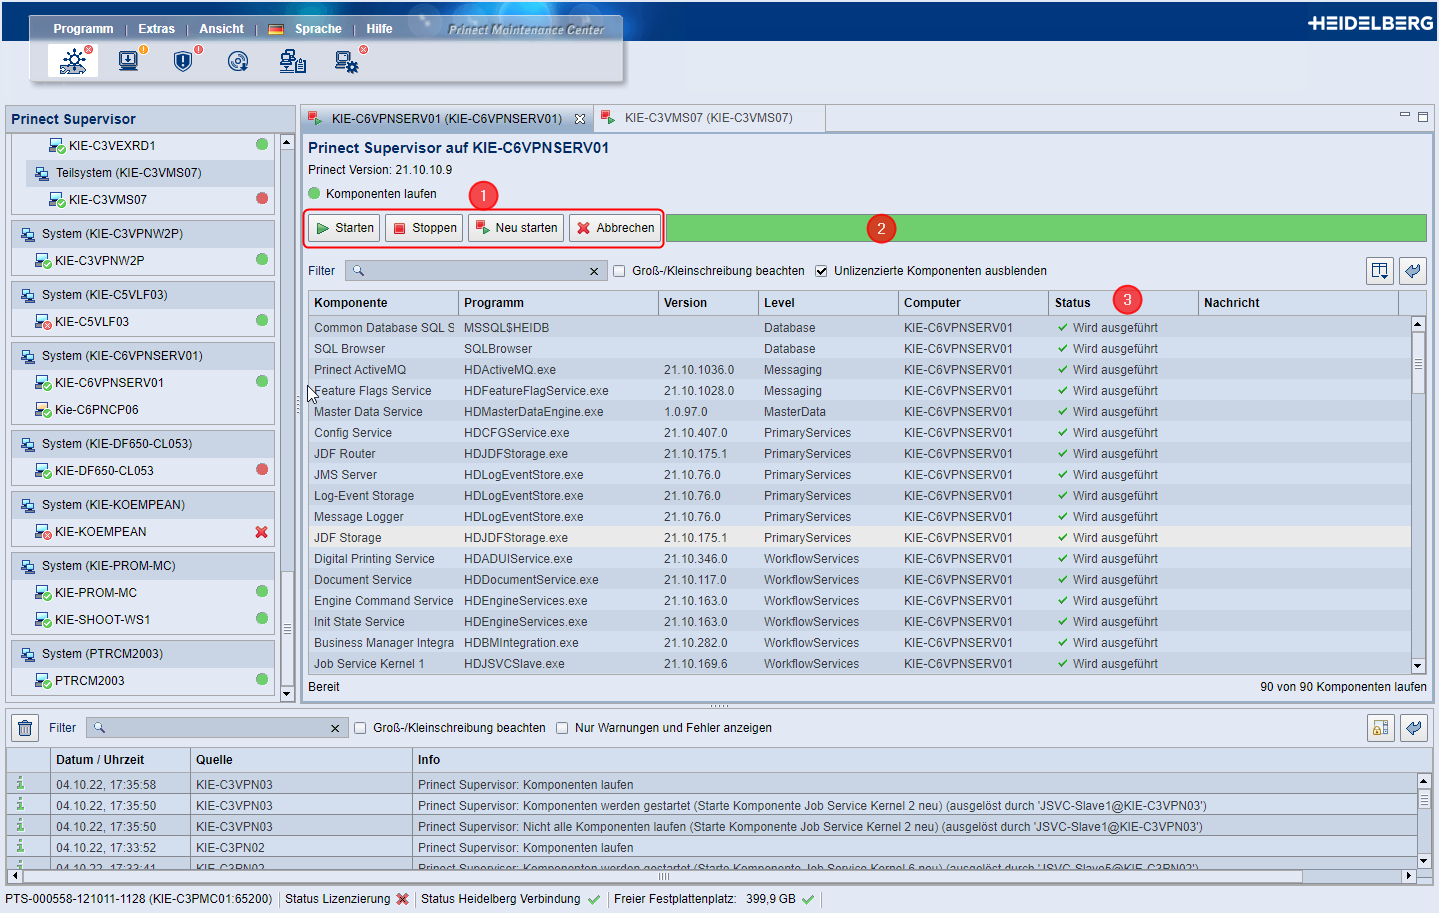Open the Hilfe menu
1439x913 pixels.
coord(379,29)
